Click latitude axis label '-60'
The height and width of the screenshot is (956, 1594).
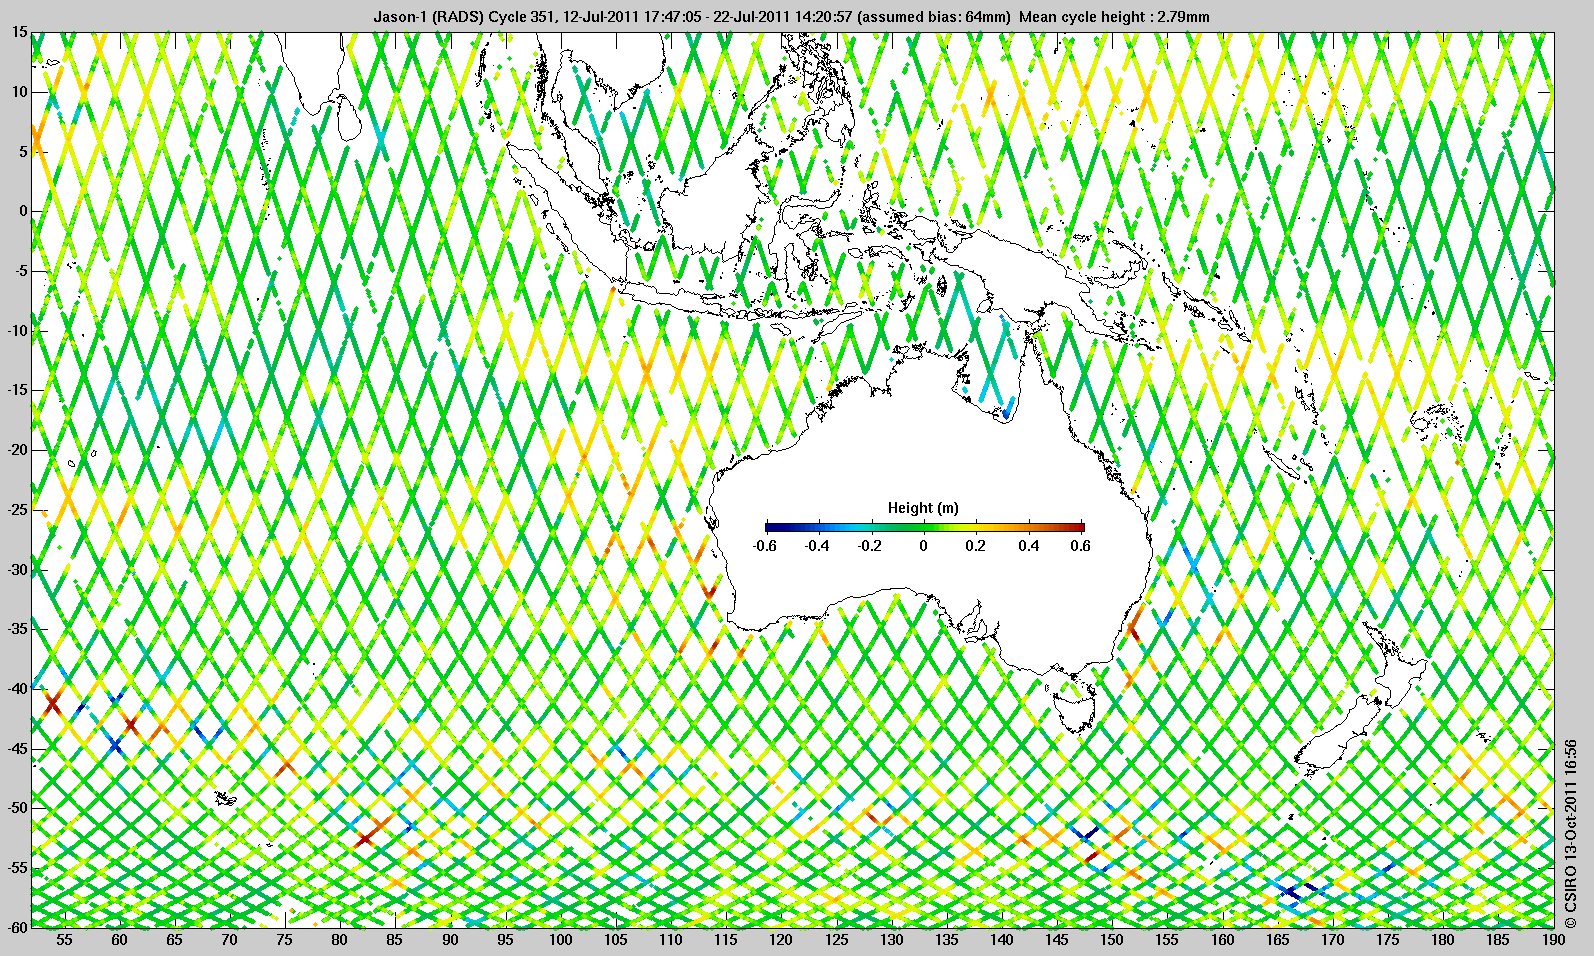tap(17, 926)
